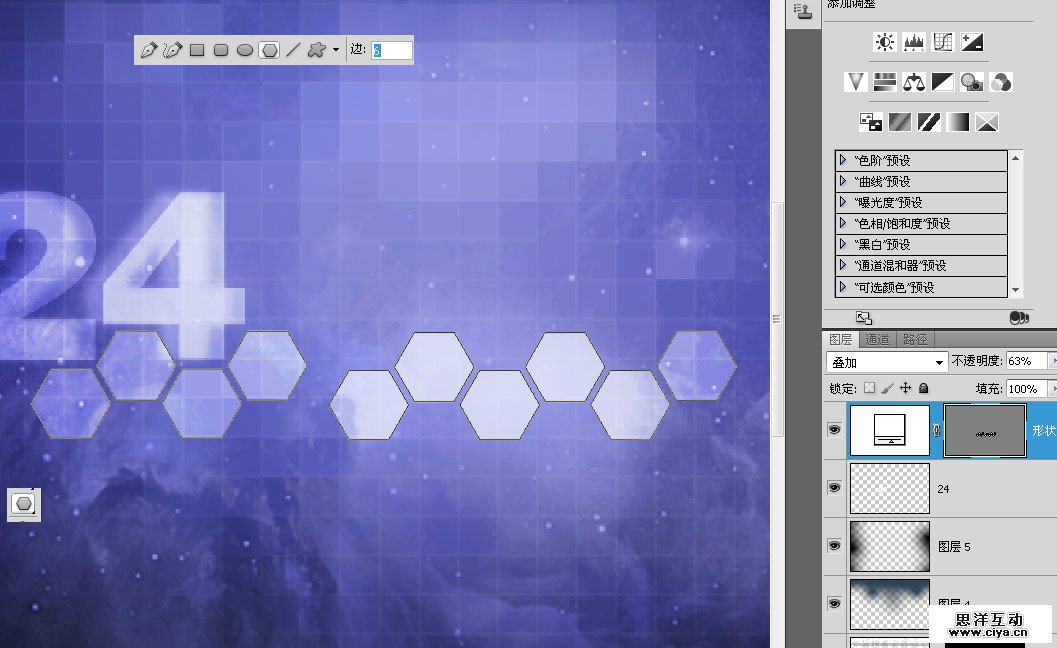Add a Curves adjustment layer

(x=942, y=42)
